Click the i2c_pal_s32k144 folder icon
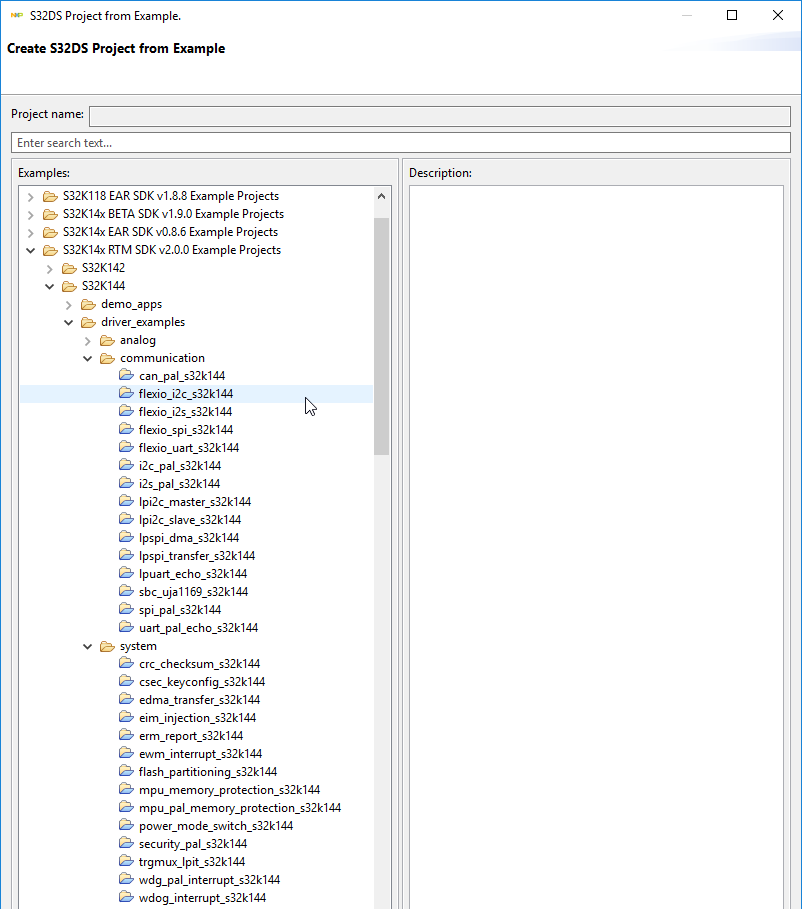802x909 pixels. tap(126, 466)
